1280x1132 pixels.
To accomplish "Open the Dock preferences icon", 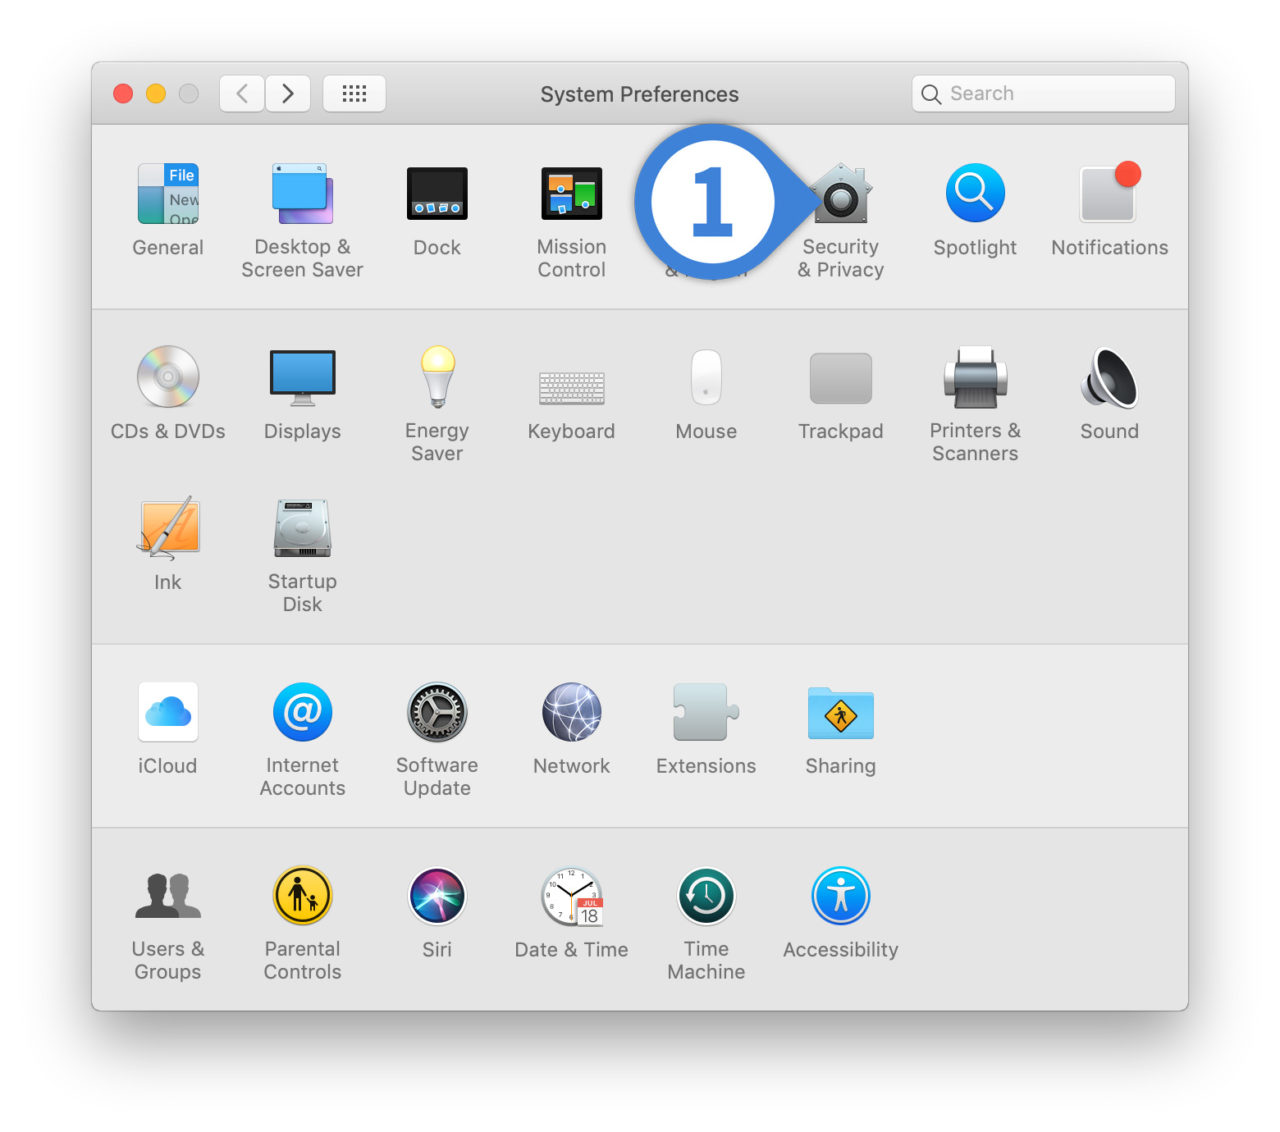I will point(437,194).
